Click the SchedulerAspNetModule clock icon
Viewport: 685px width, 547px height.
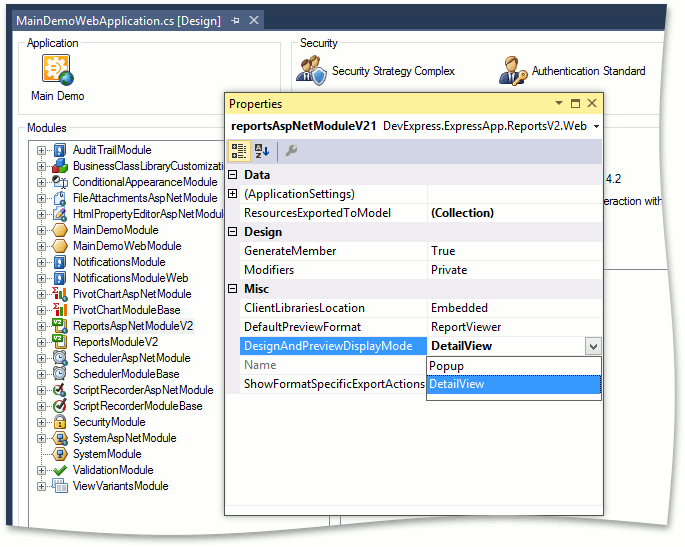(x=60, y=358)
